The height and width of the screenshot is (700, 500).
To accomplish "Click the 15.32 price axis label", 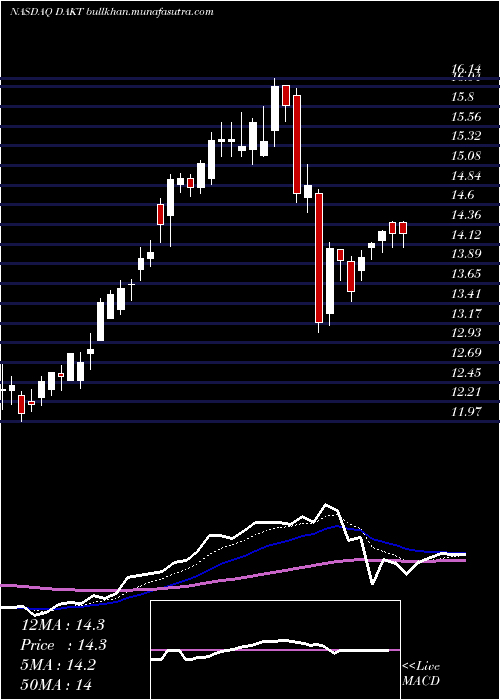I will (x=466, y=136).
